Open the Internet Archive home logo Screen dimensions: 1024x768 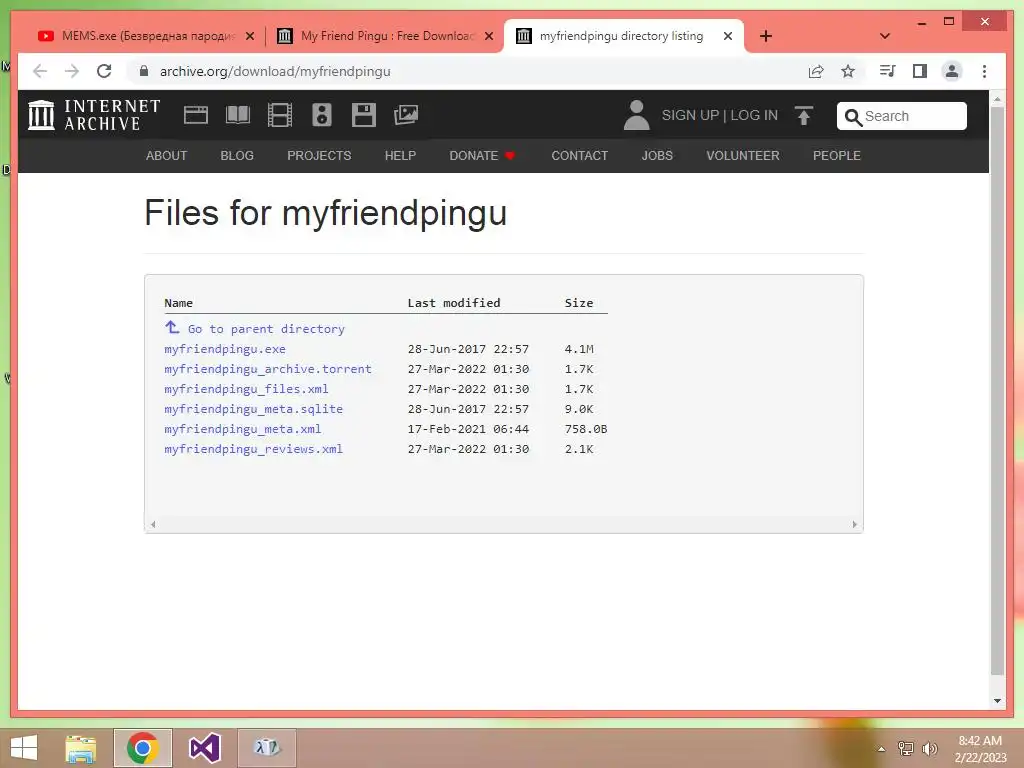[94, 115]
